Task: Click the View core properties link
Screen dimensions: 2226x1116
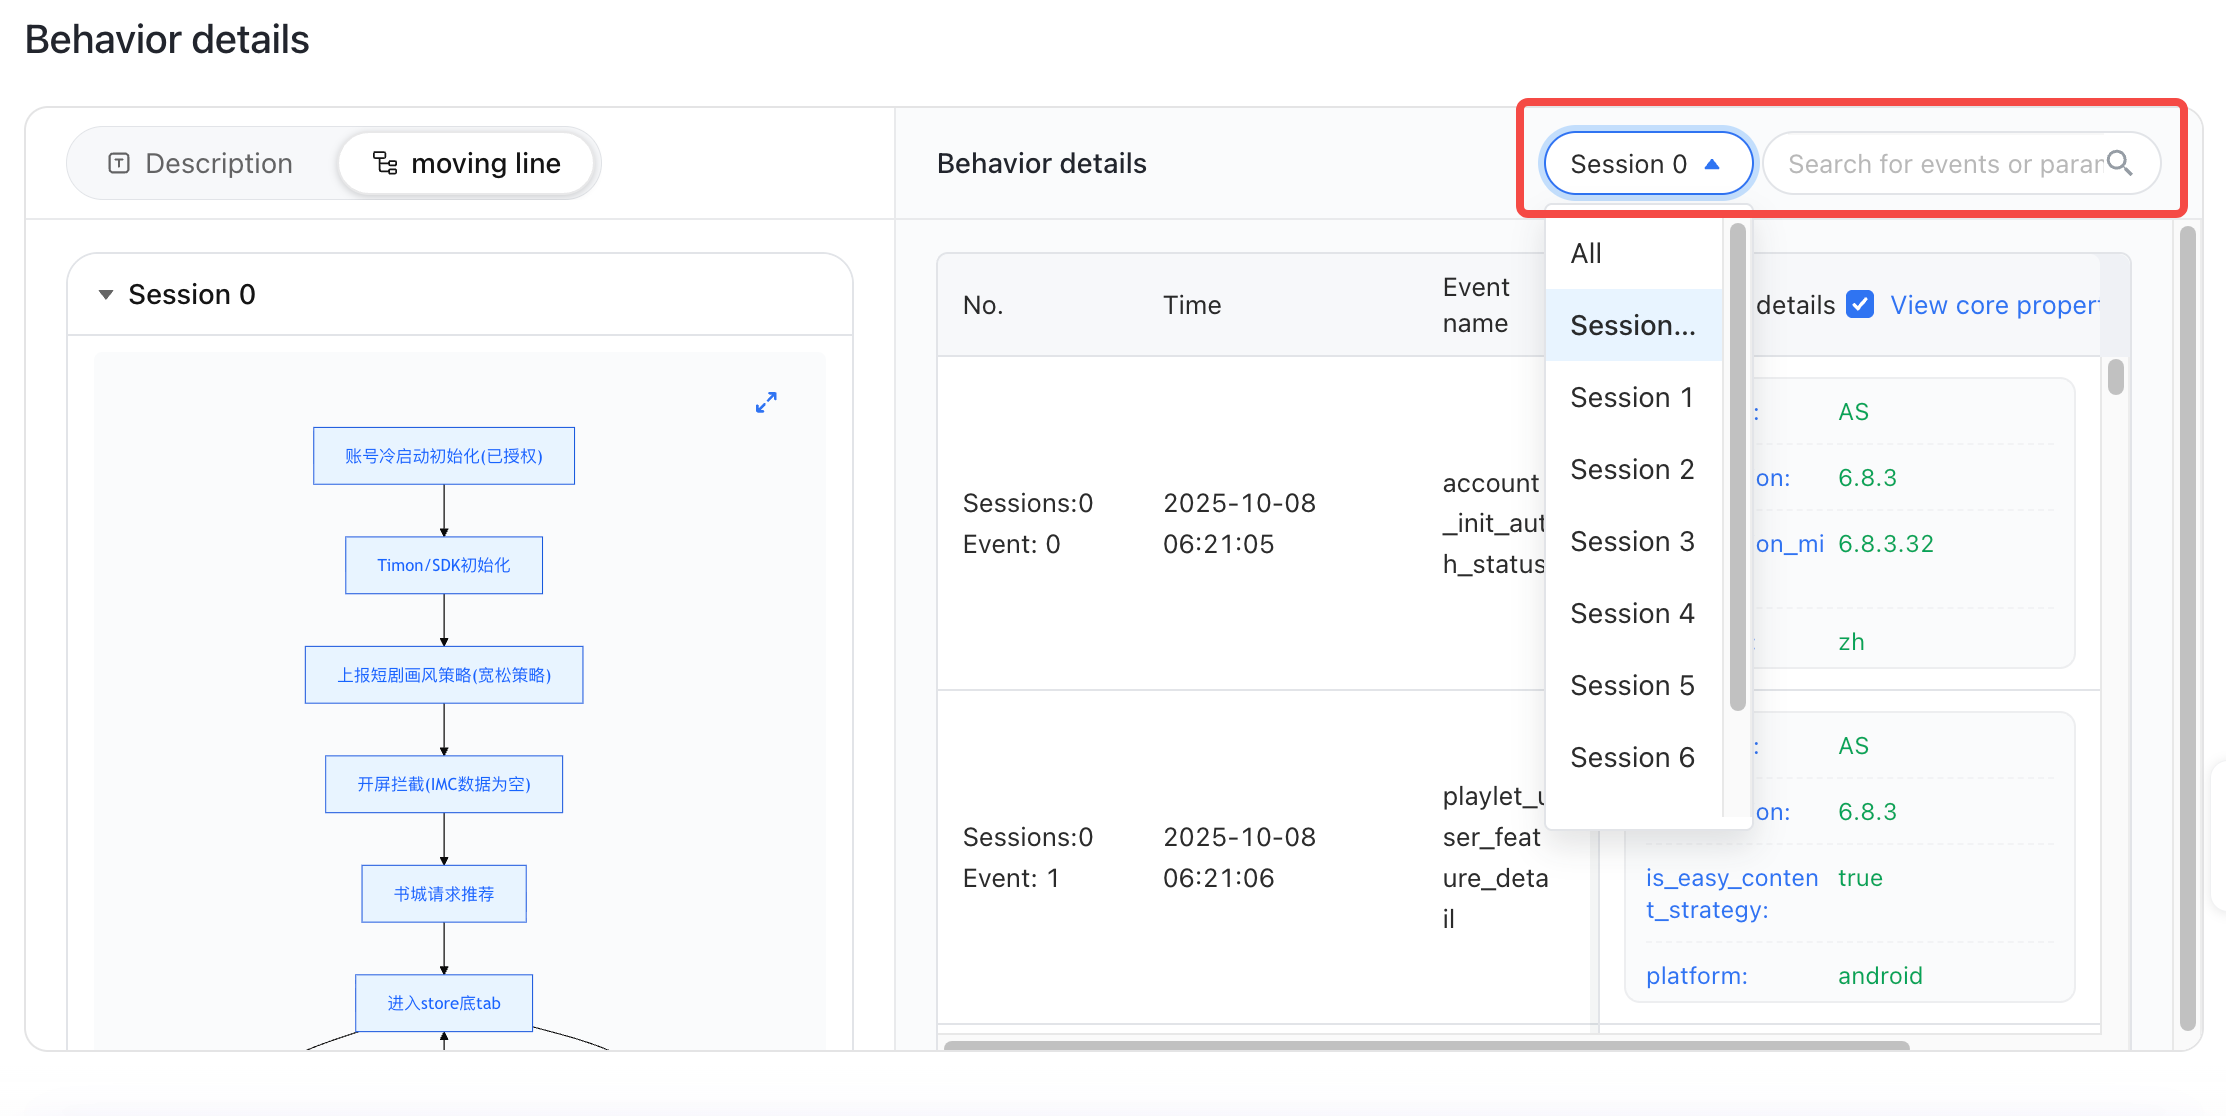Action: tap(1994, 305)
